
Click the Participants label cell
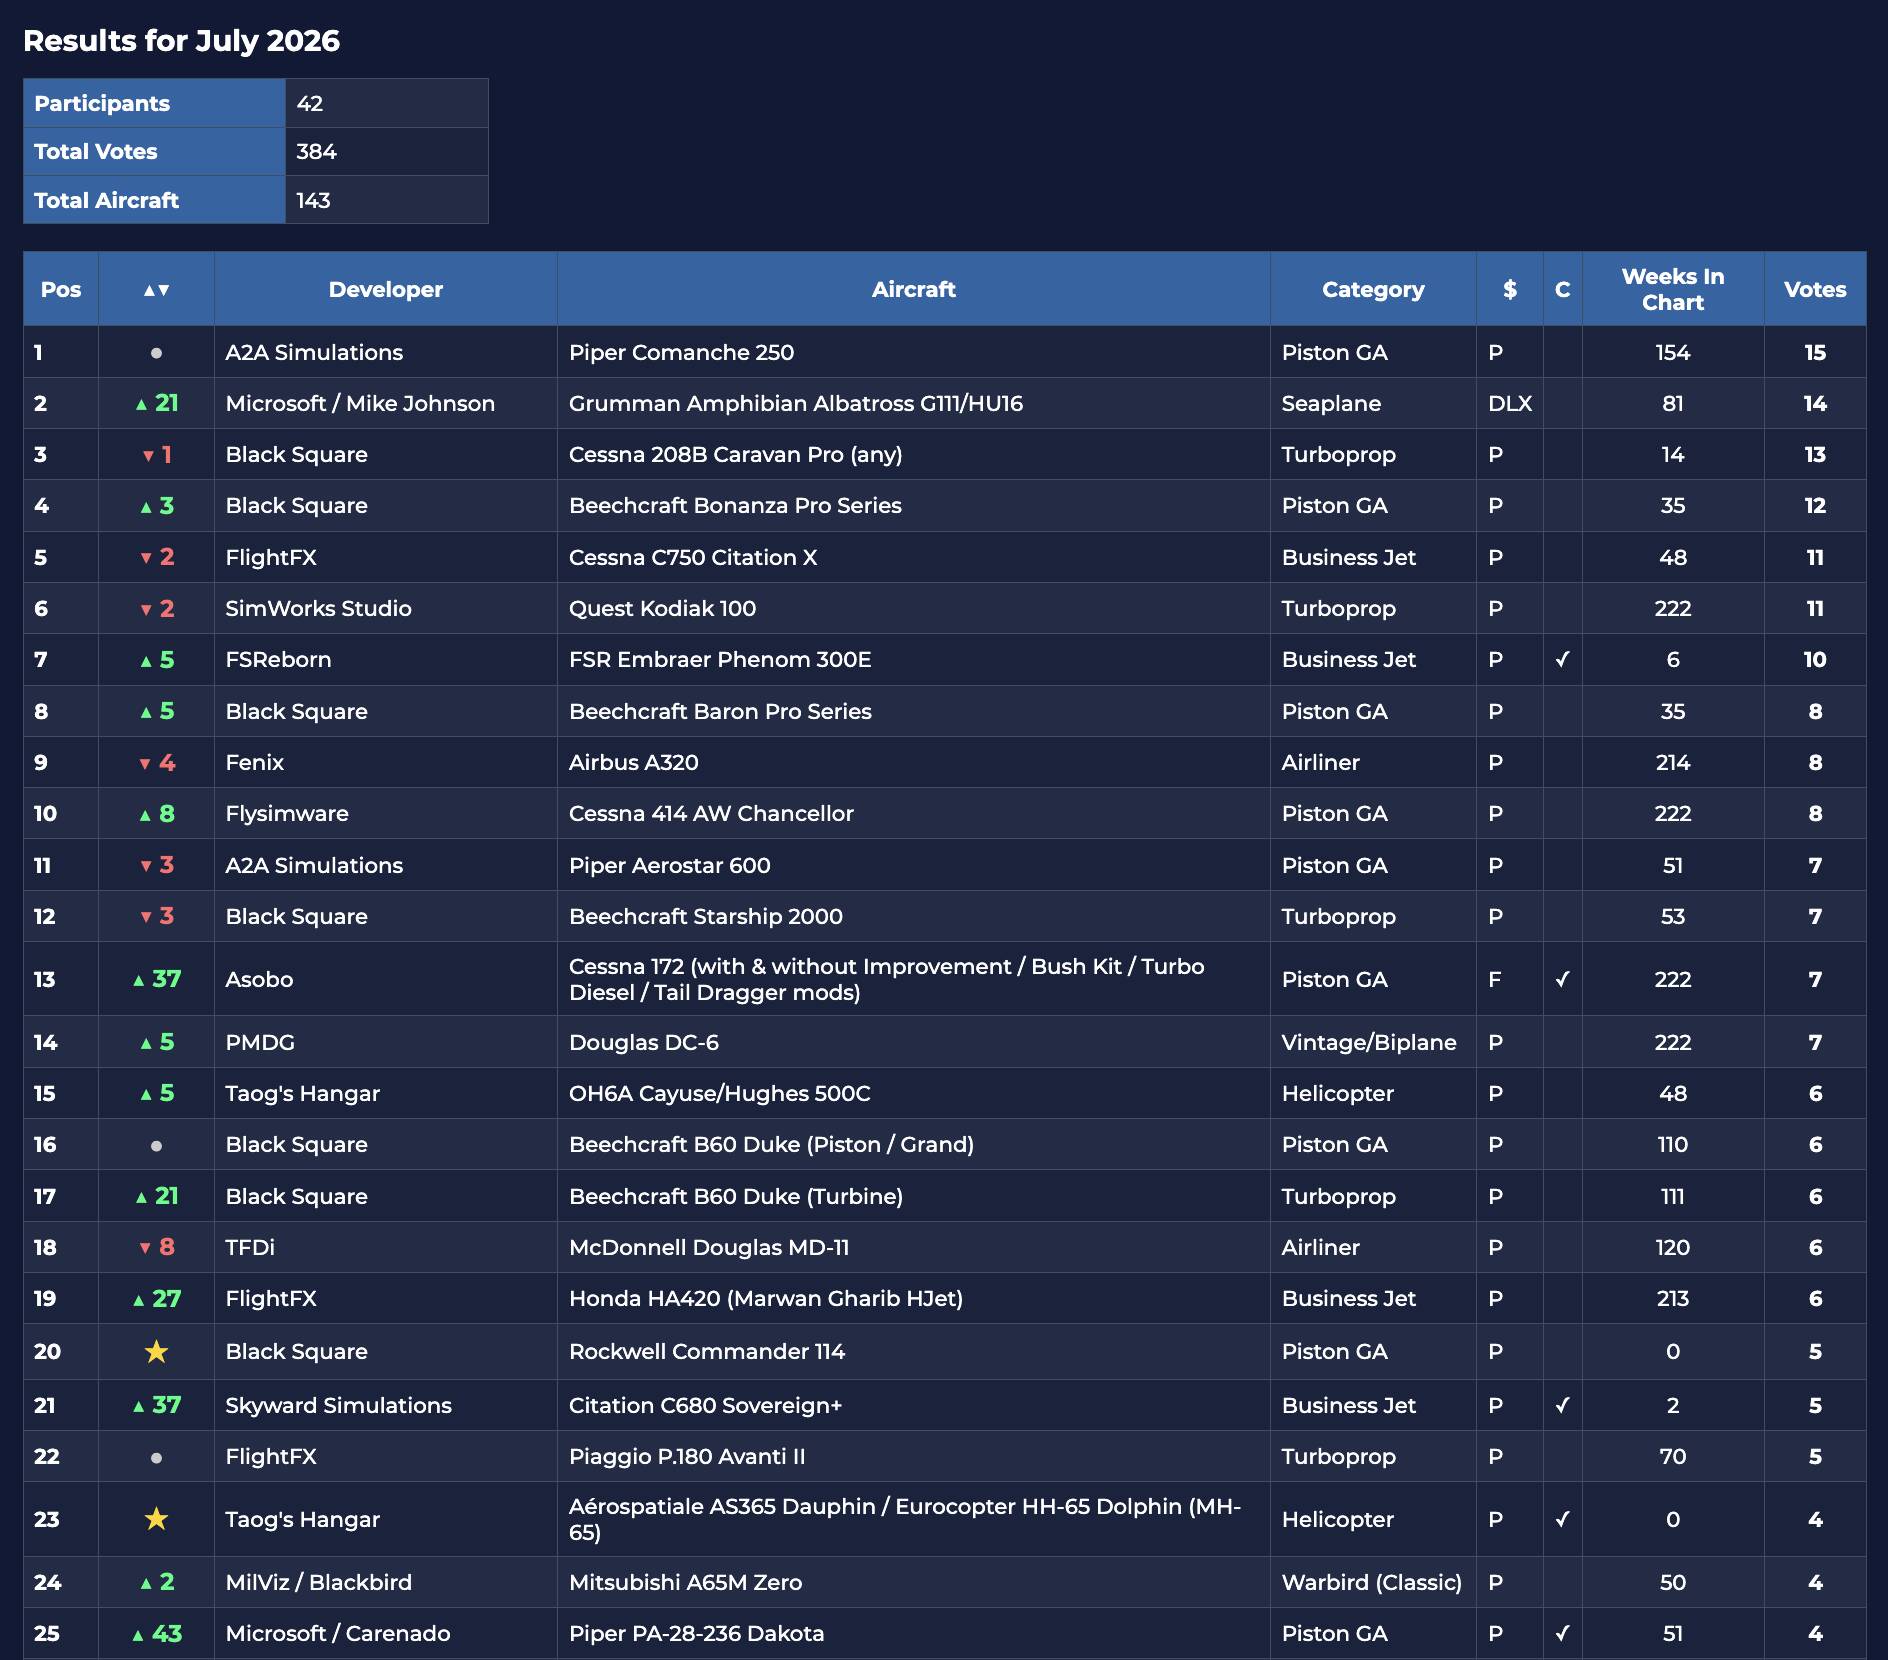pyautogui.click(x=154, y=103)
